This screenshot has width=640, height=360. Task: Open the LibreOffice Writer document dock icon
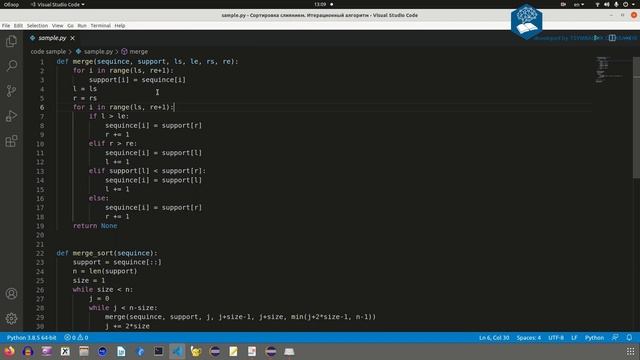pyautogui.click(x=121, y=351)
